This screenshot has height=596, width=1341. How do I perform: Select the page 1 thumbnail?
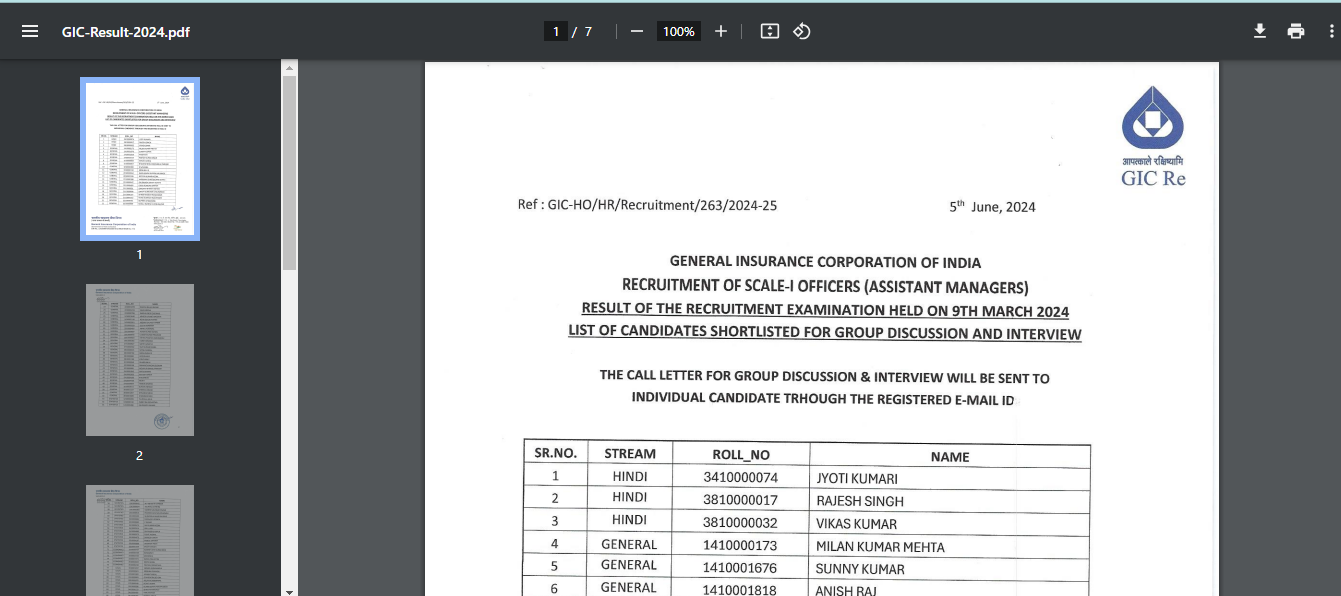click(x=140, y=159)
